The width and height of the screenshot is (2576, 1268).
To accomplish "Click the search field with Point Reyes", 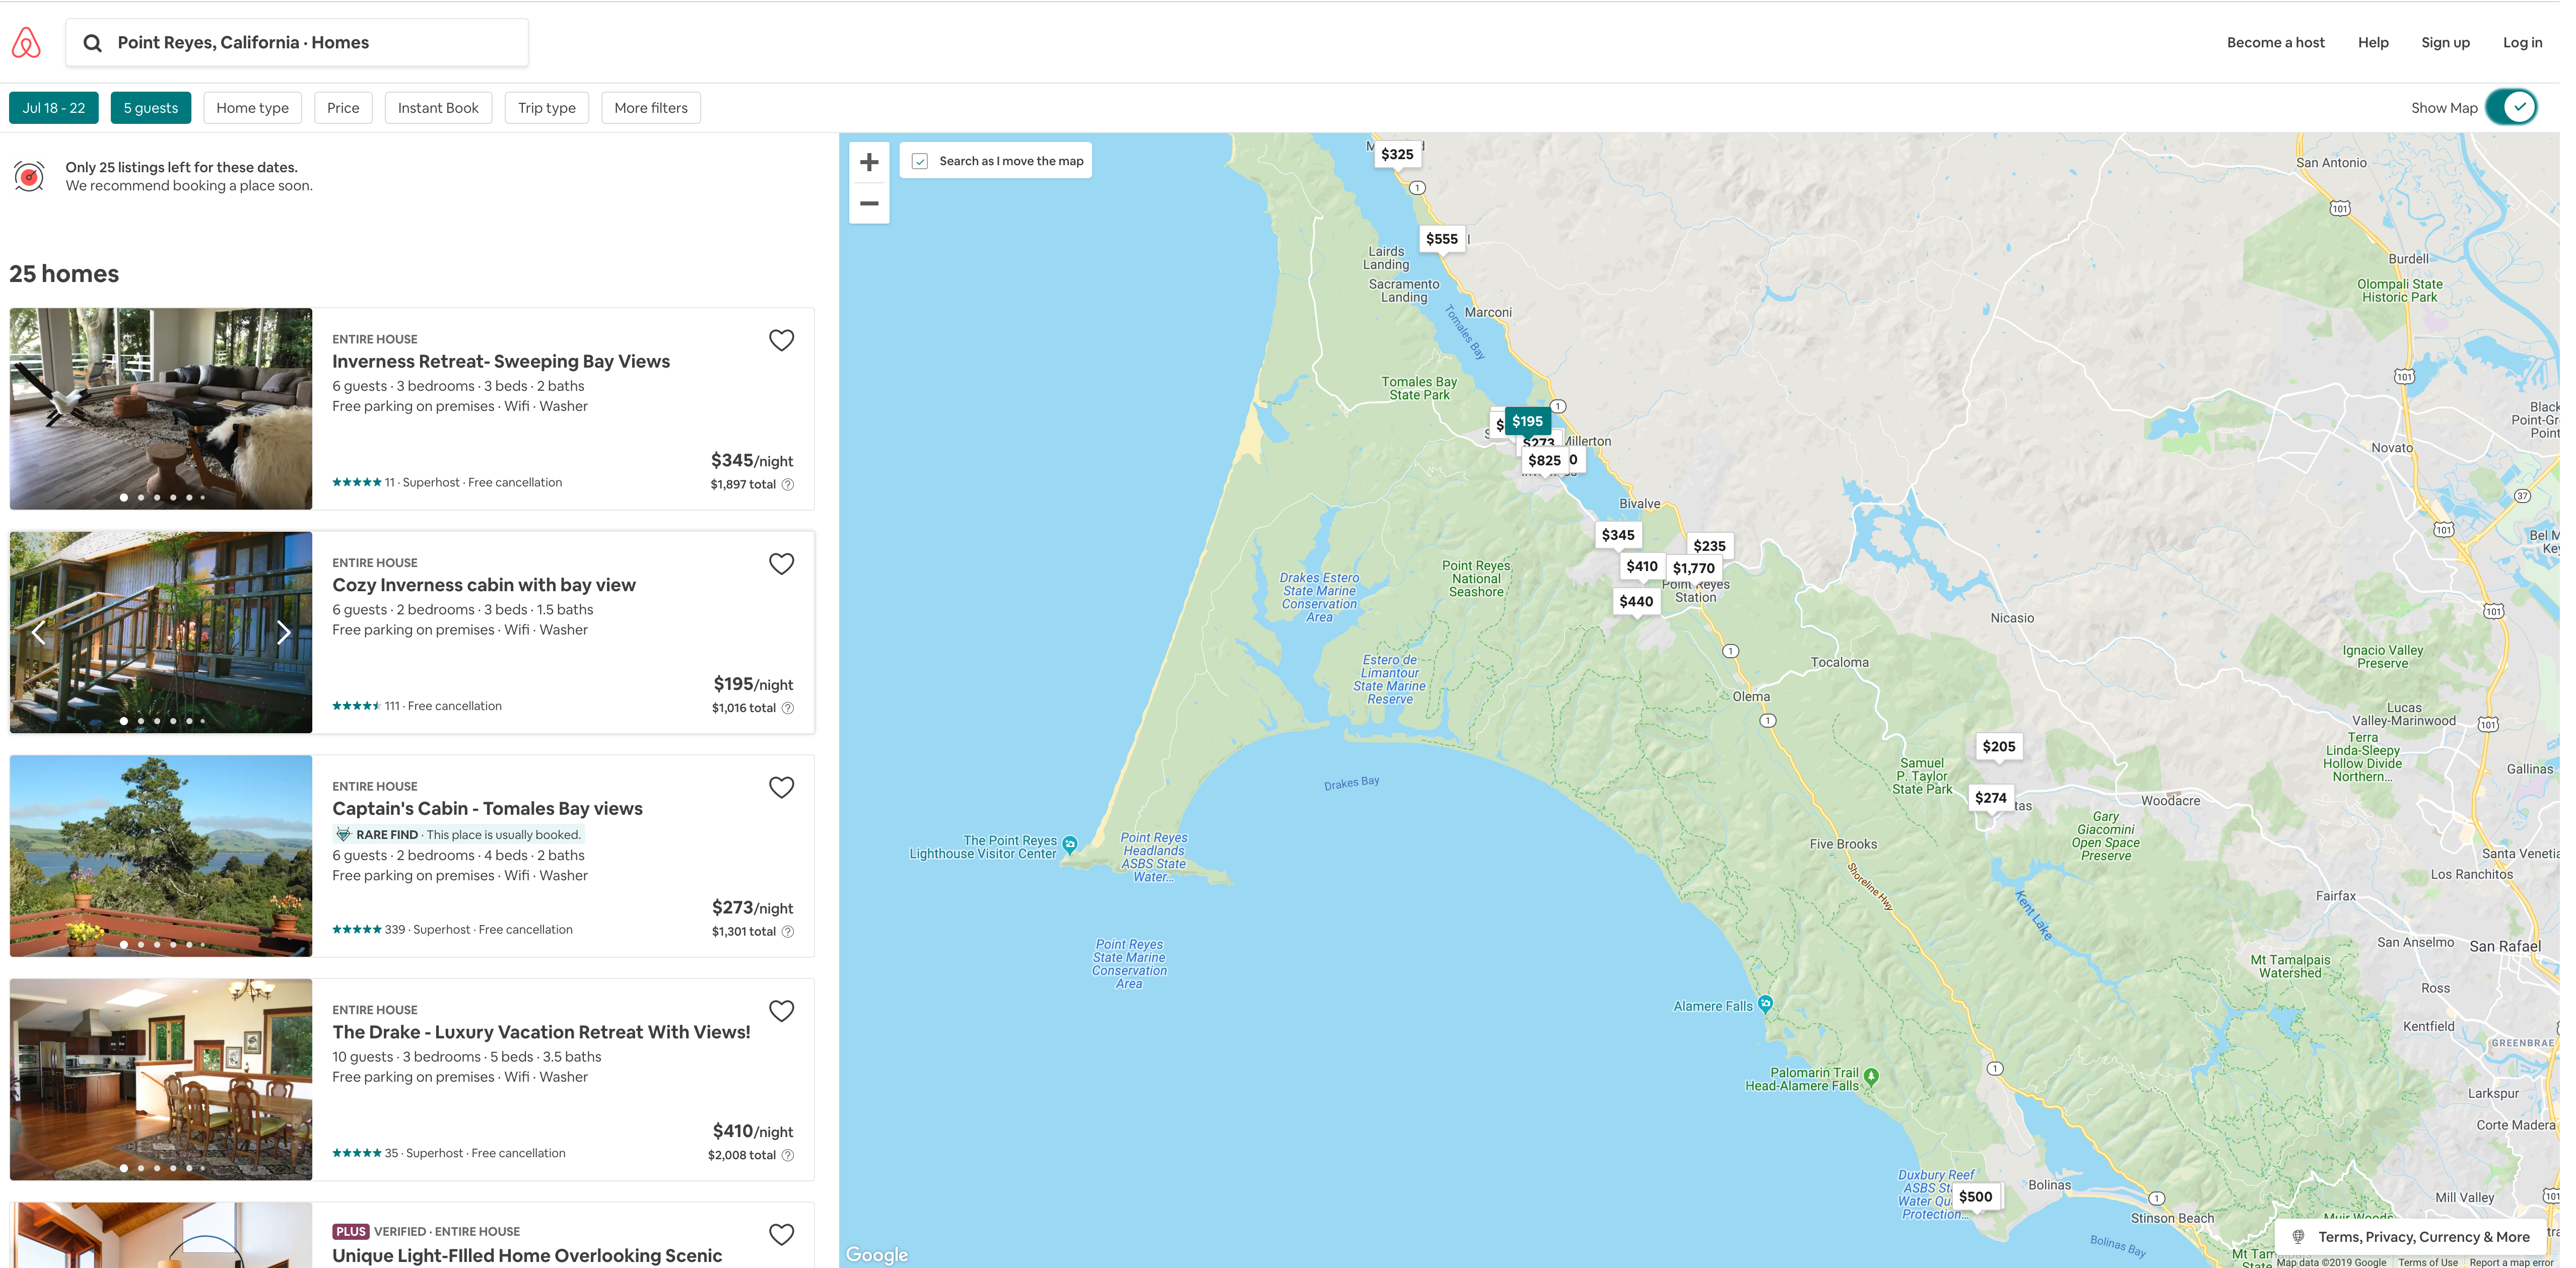I will click(297, 43).
